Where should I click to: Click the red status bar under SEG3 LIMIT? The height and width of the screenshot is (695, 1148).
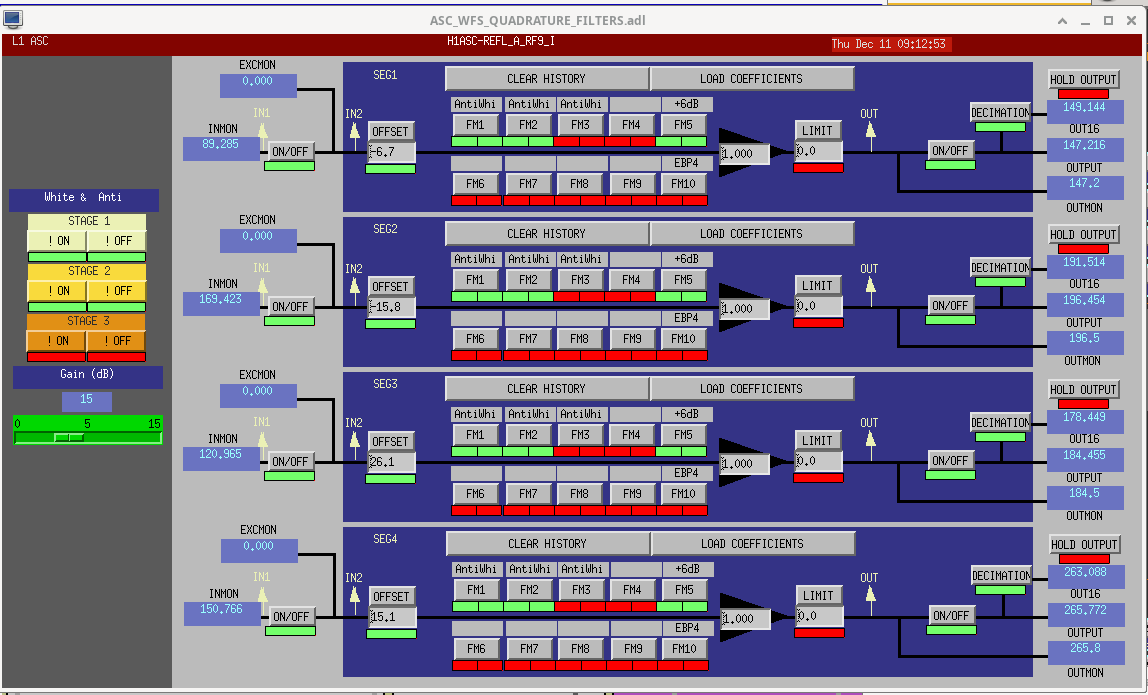click(x=819, y=478)
